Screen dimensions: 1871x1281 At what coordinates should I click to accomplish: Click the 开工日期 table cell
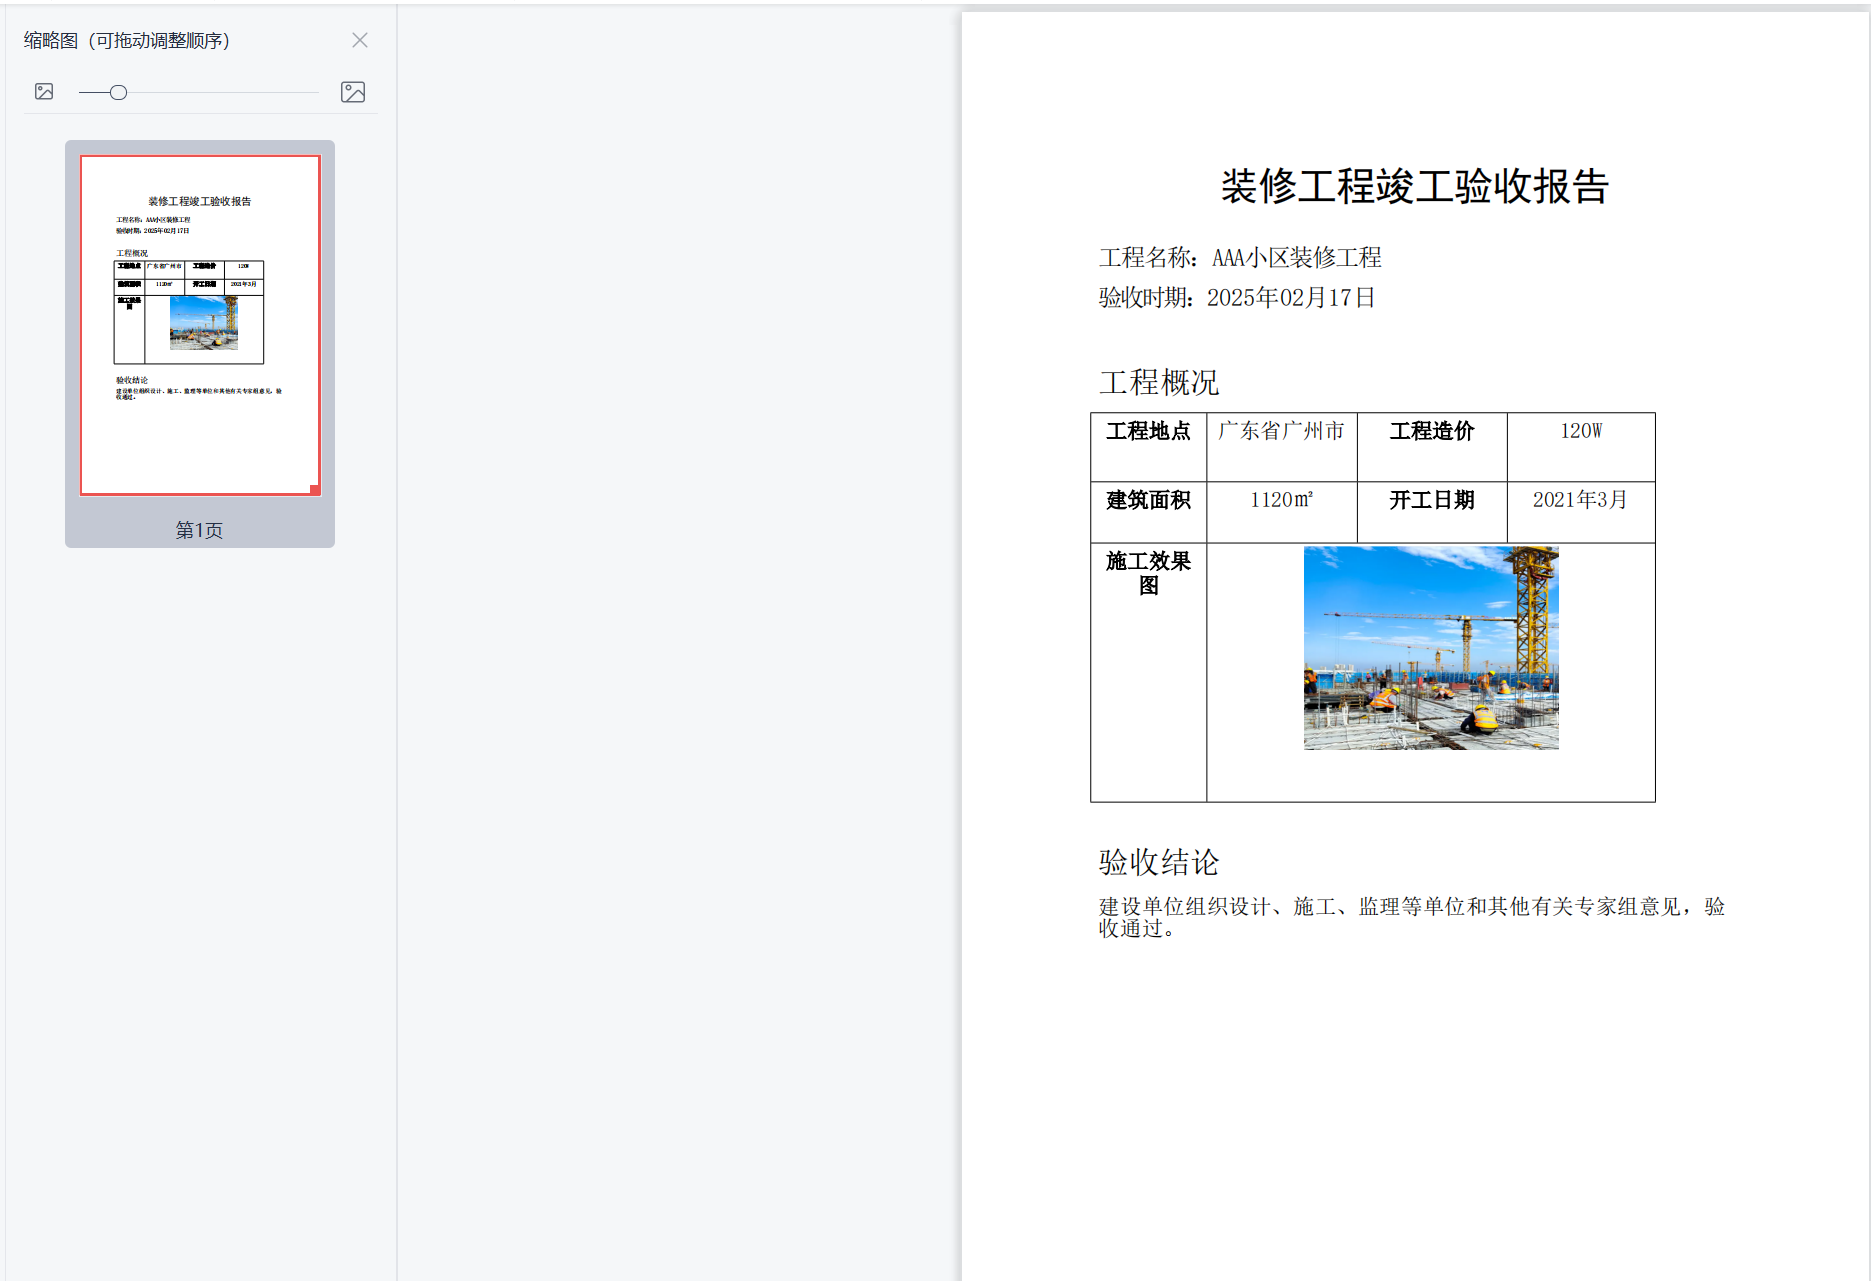click(x=1431, y=500)
